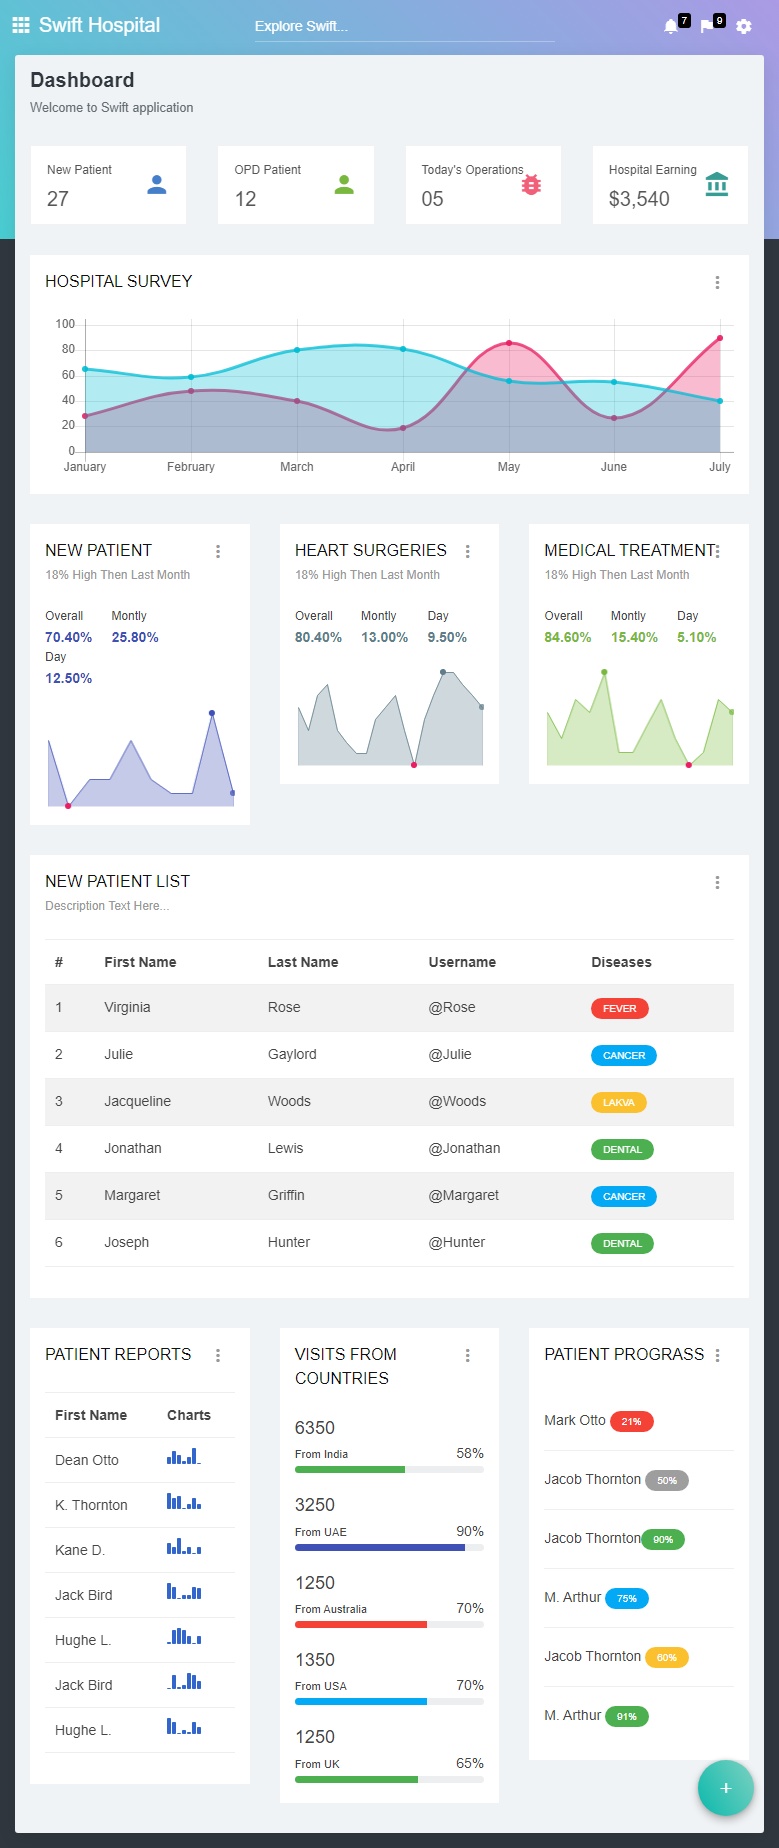Open the settings gear icon

(744, 26)
